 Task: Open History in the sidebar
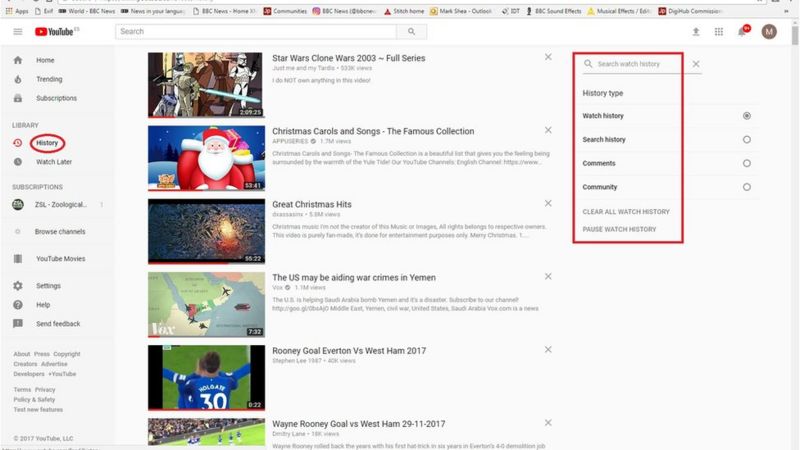47,143
